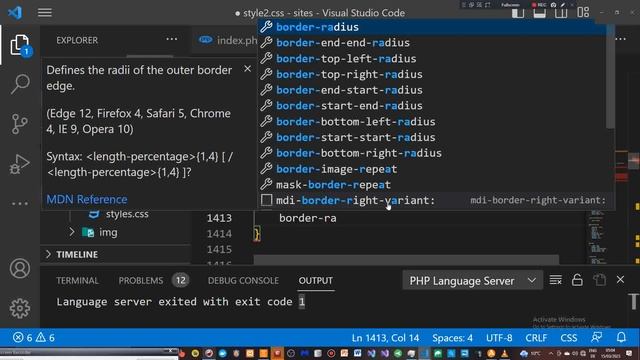Select border-bottom-right-radius suggestion

click(x=432, y=153)
